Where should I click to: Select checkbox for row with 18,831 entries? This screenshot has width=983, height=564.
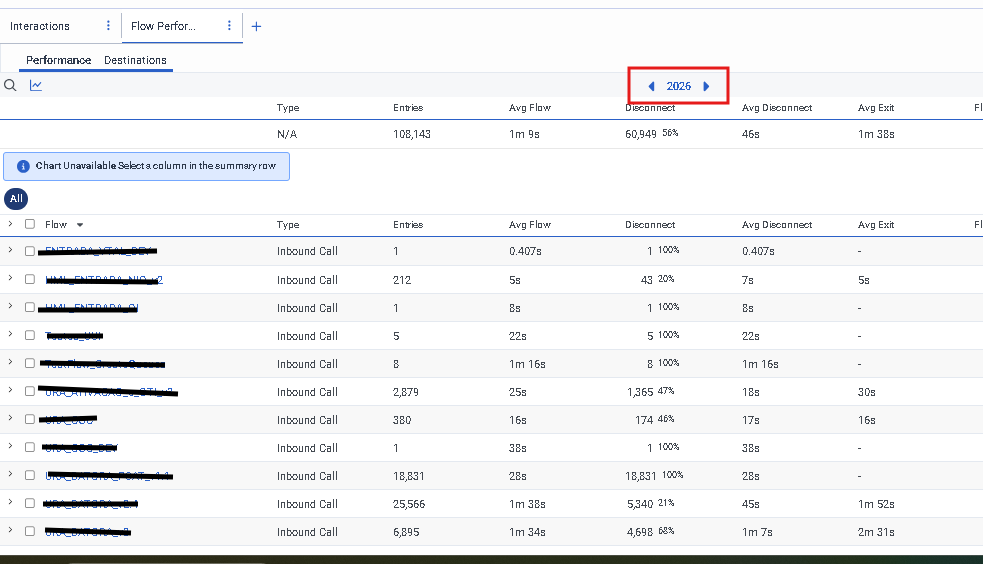click(30, 476)
